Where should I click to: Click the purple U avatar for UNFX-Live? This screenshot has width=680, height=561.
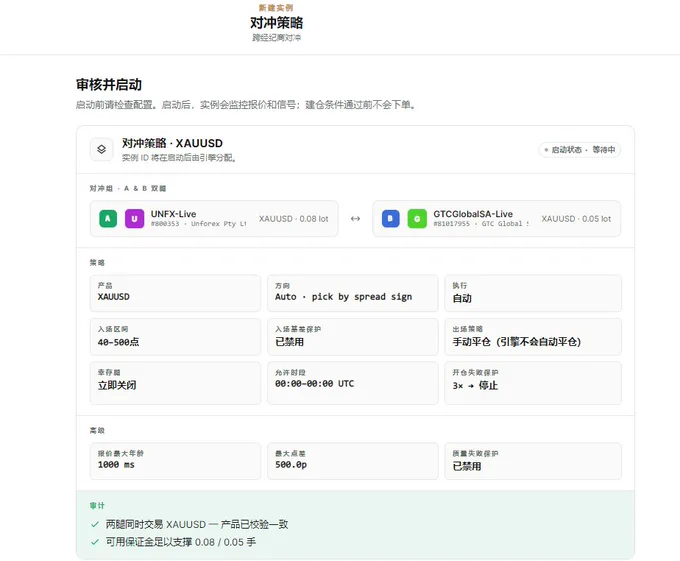coord(134,219)
